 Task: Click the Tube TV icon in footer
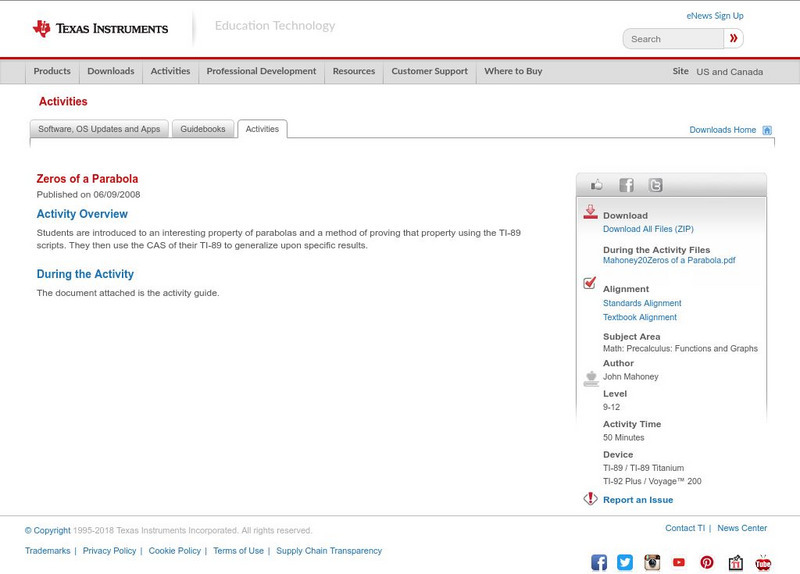click(763, 563)
